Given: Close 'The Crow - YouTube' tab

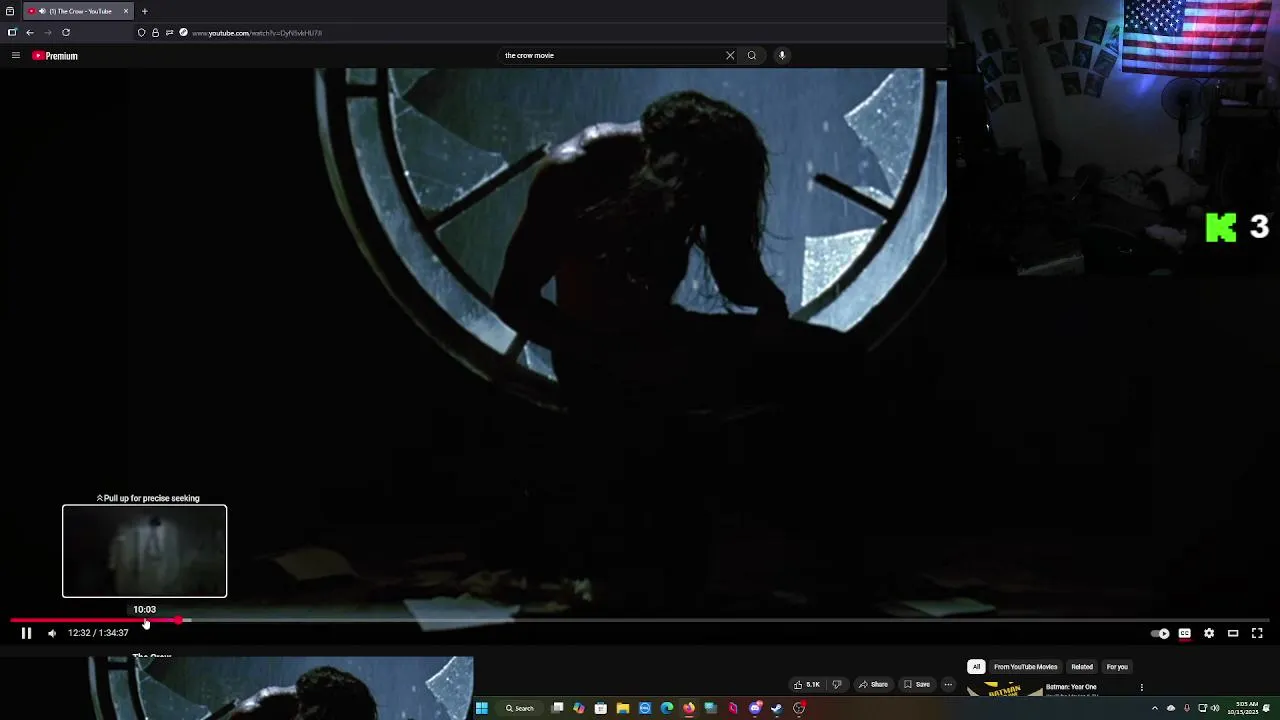Looking at the screenshot, I should tap(126, 11).
